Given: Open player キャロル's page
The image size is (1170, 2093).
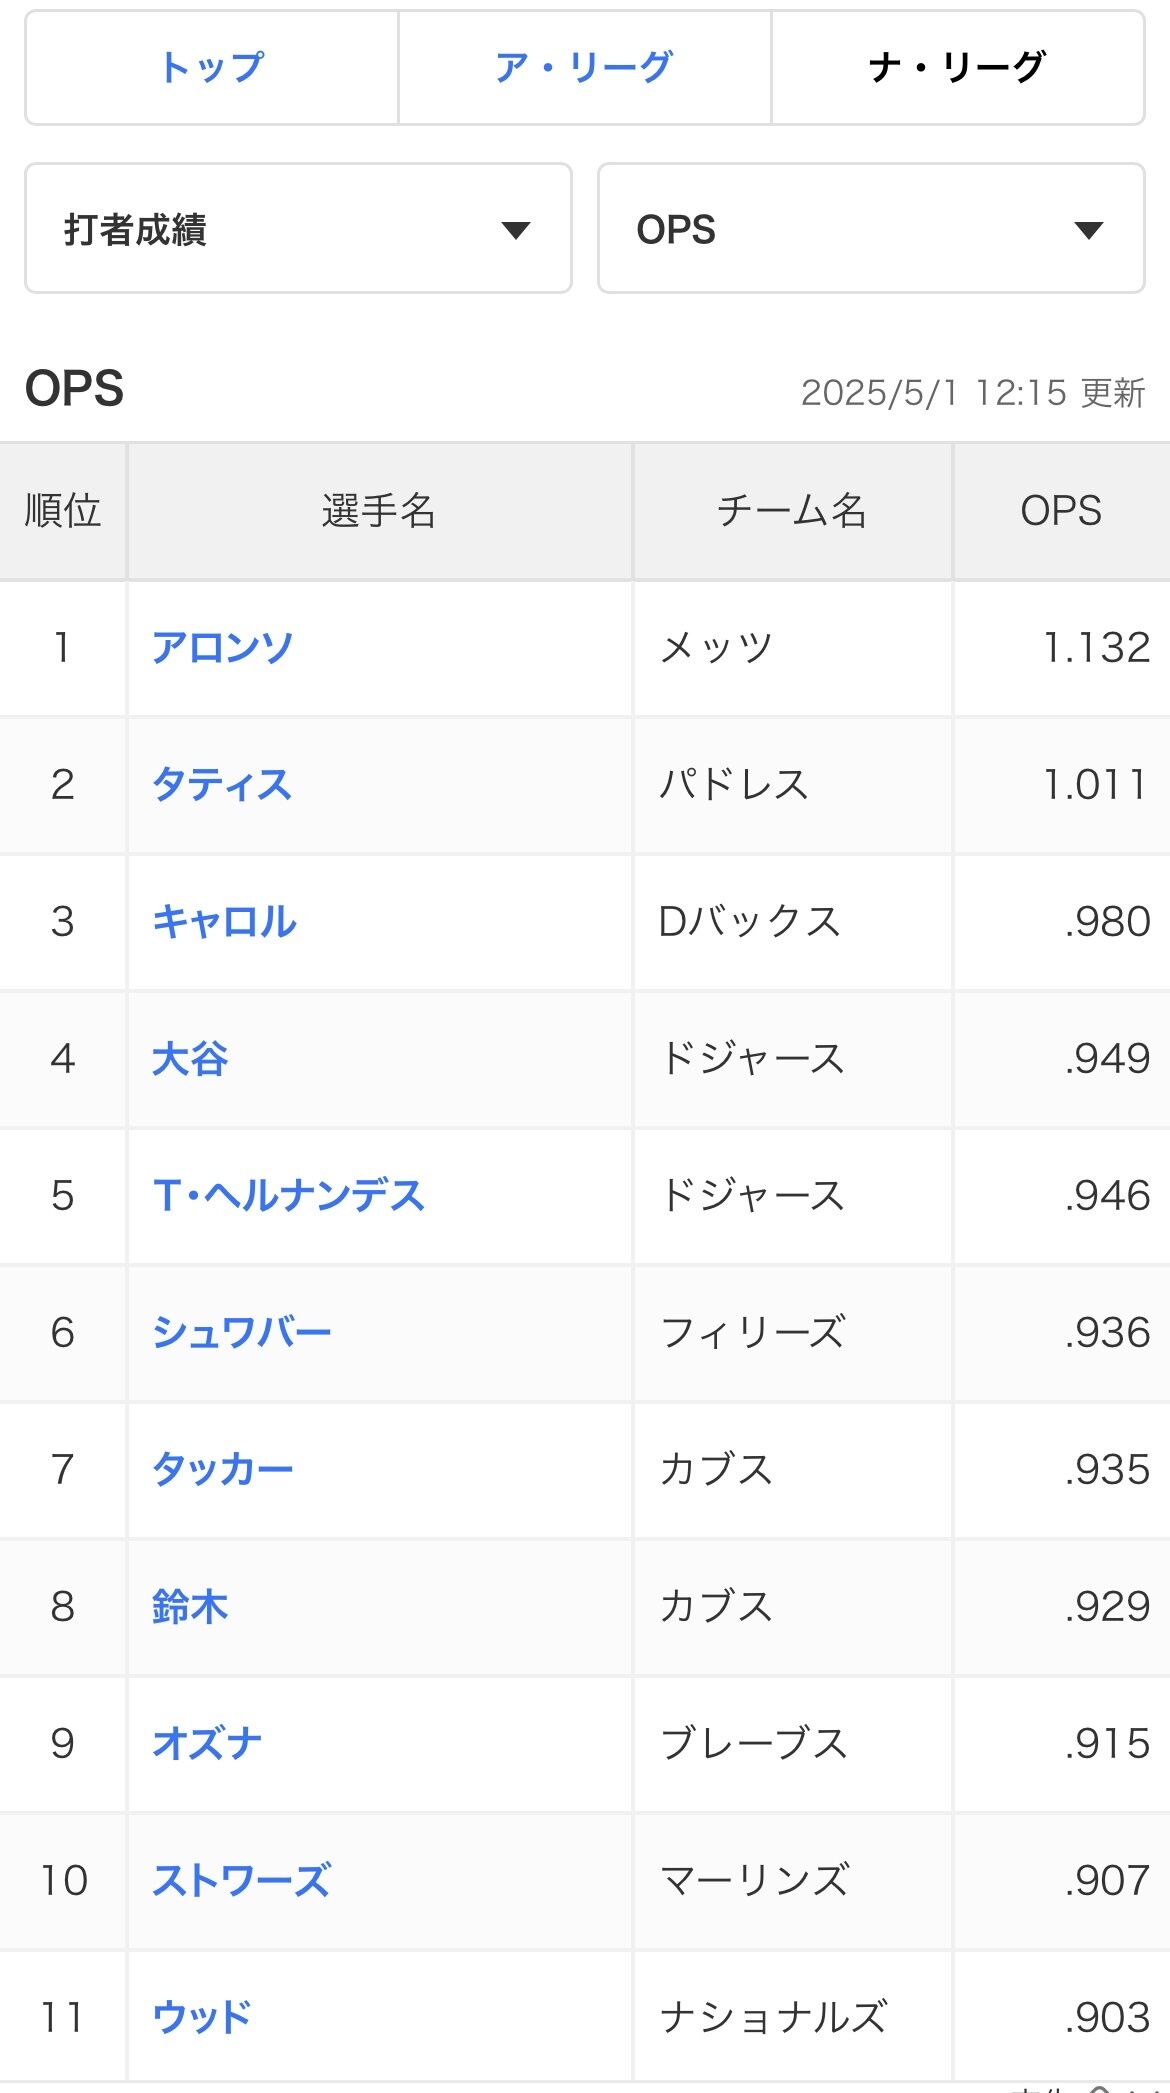Looking at the screenshot, I should click(x=224, y=922).
